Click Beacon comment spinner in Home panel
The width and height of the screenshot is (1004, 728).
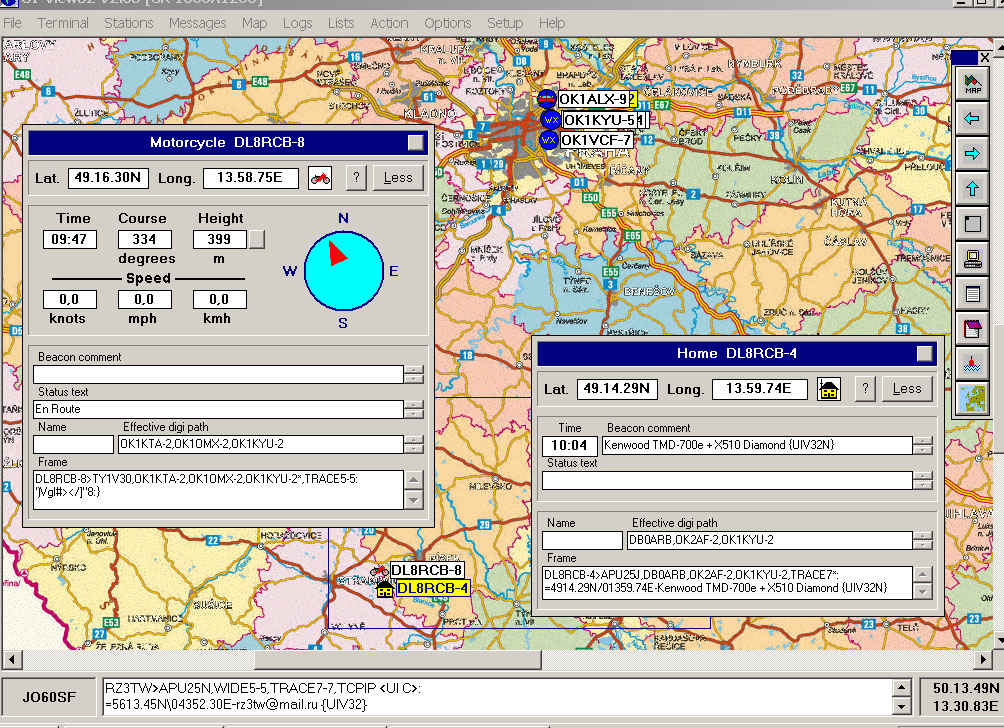922,446
